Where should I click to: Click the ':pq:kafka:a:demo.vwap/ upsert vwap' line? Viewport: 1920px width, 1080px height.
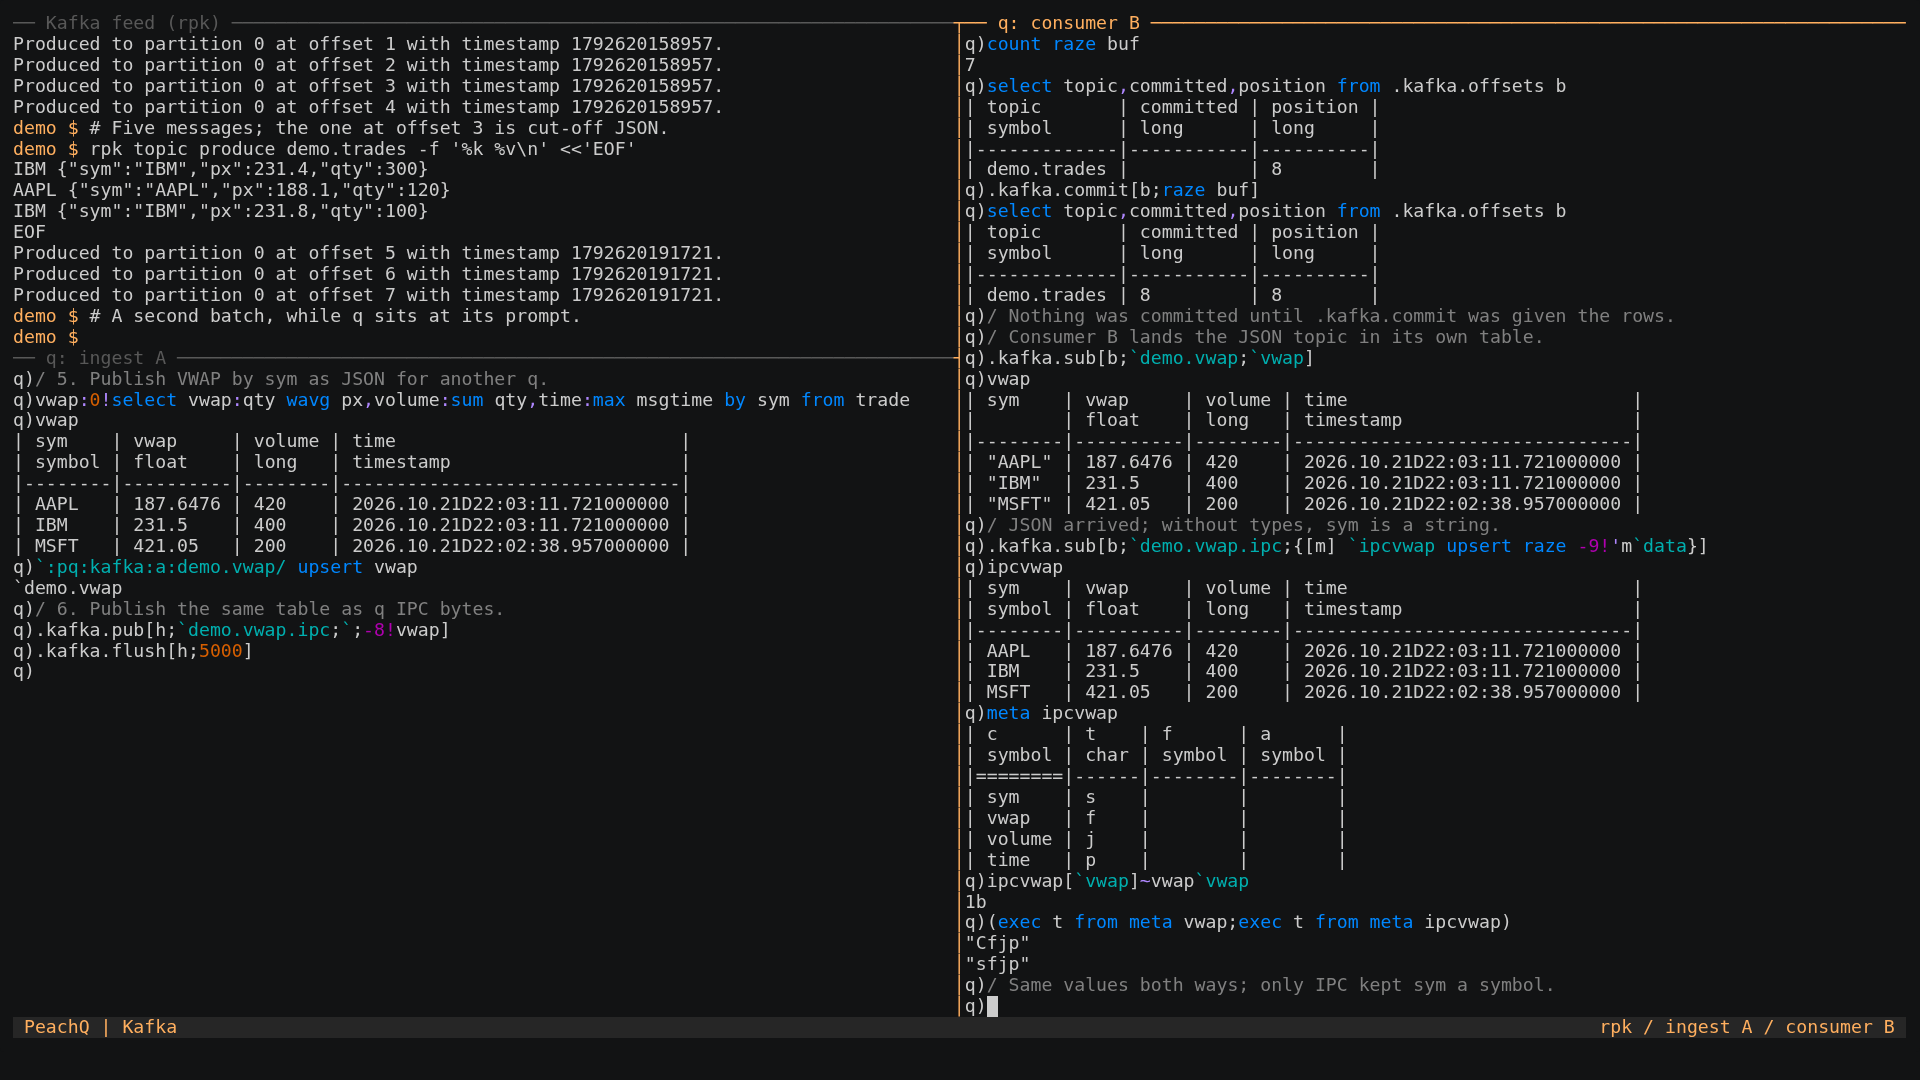pyautogui.click(x=215, y=567)
